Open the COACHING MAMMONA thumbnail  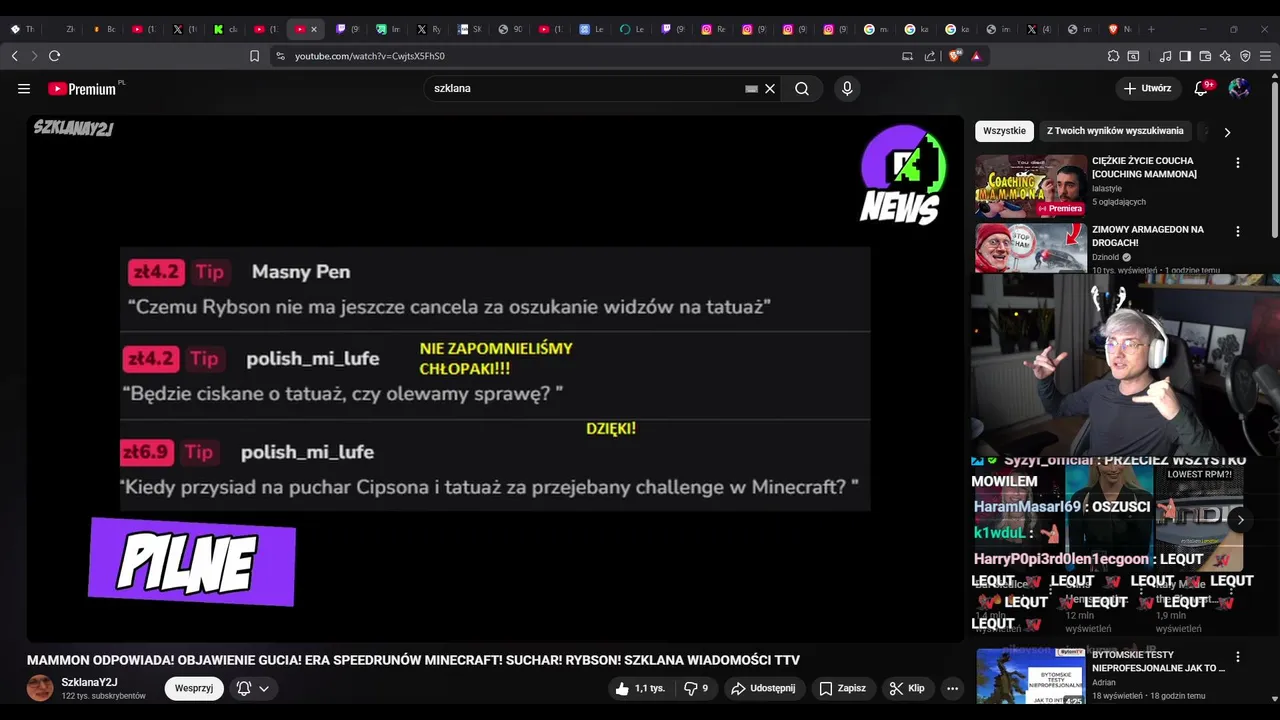pyautogui.click(x=1031, y=185)
